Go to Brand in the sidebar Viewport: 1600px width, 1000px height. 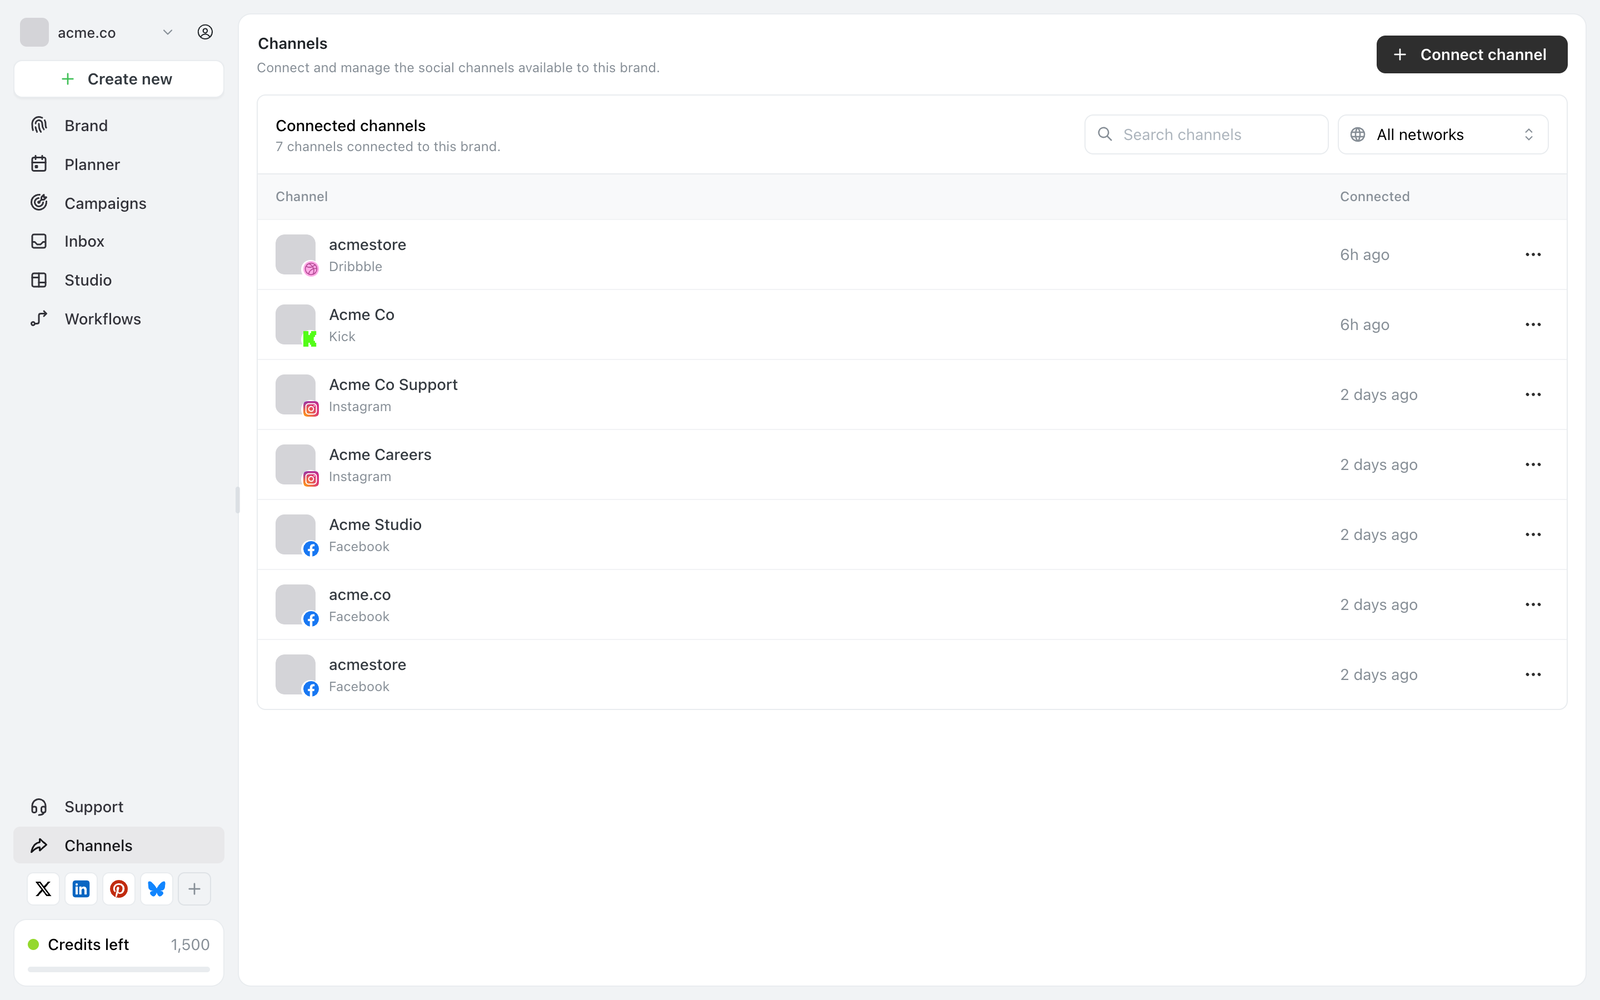pos(119,126)
